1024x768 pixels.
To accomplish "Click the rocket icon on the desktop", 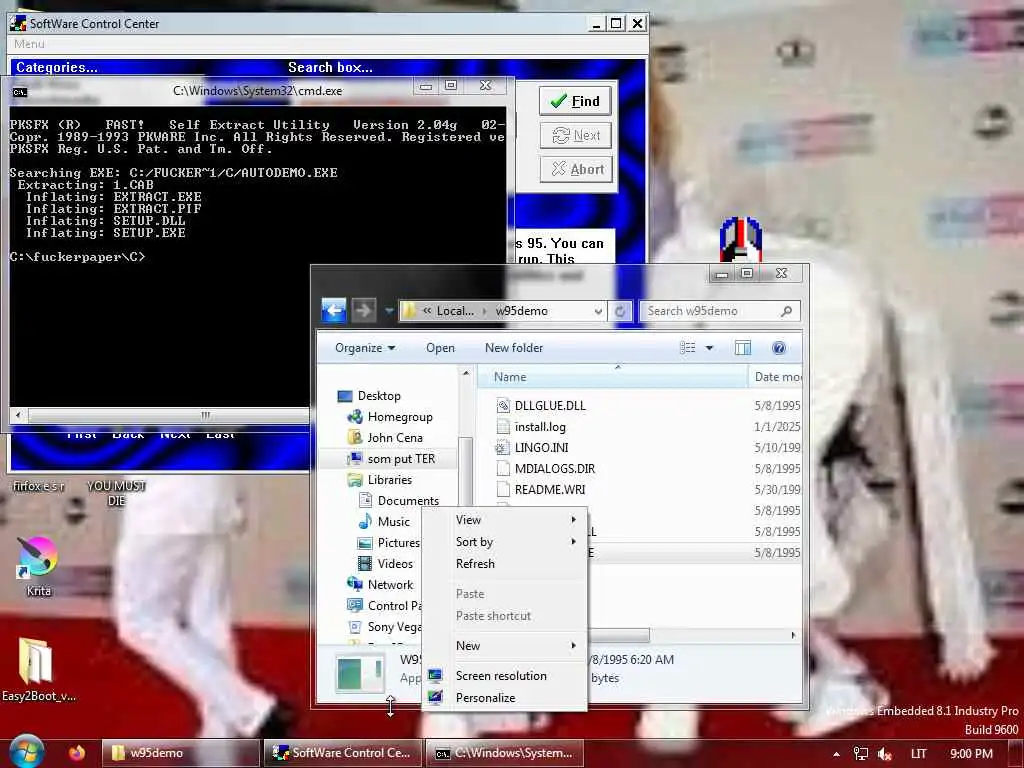I will [741, 240].
